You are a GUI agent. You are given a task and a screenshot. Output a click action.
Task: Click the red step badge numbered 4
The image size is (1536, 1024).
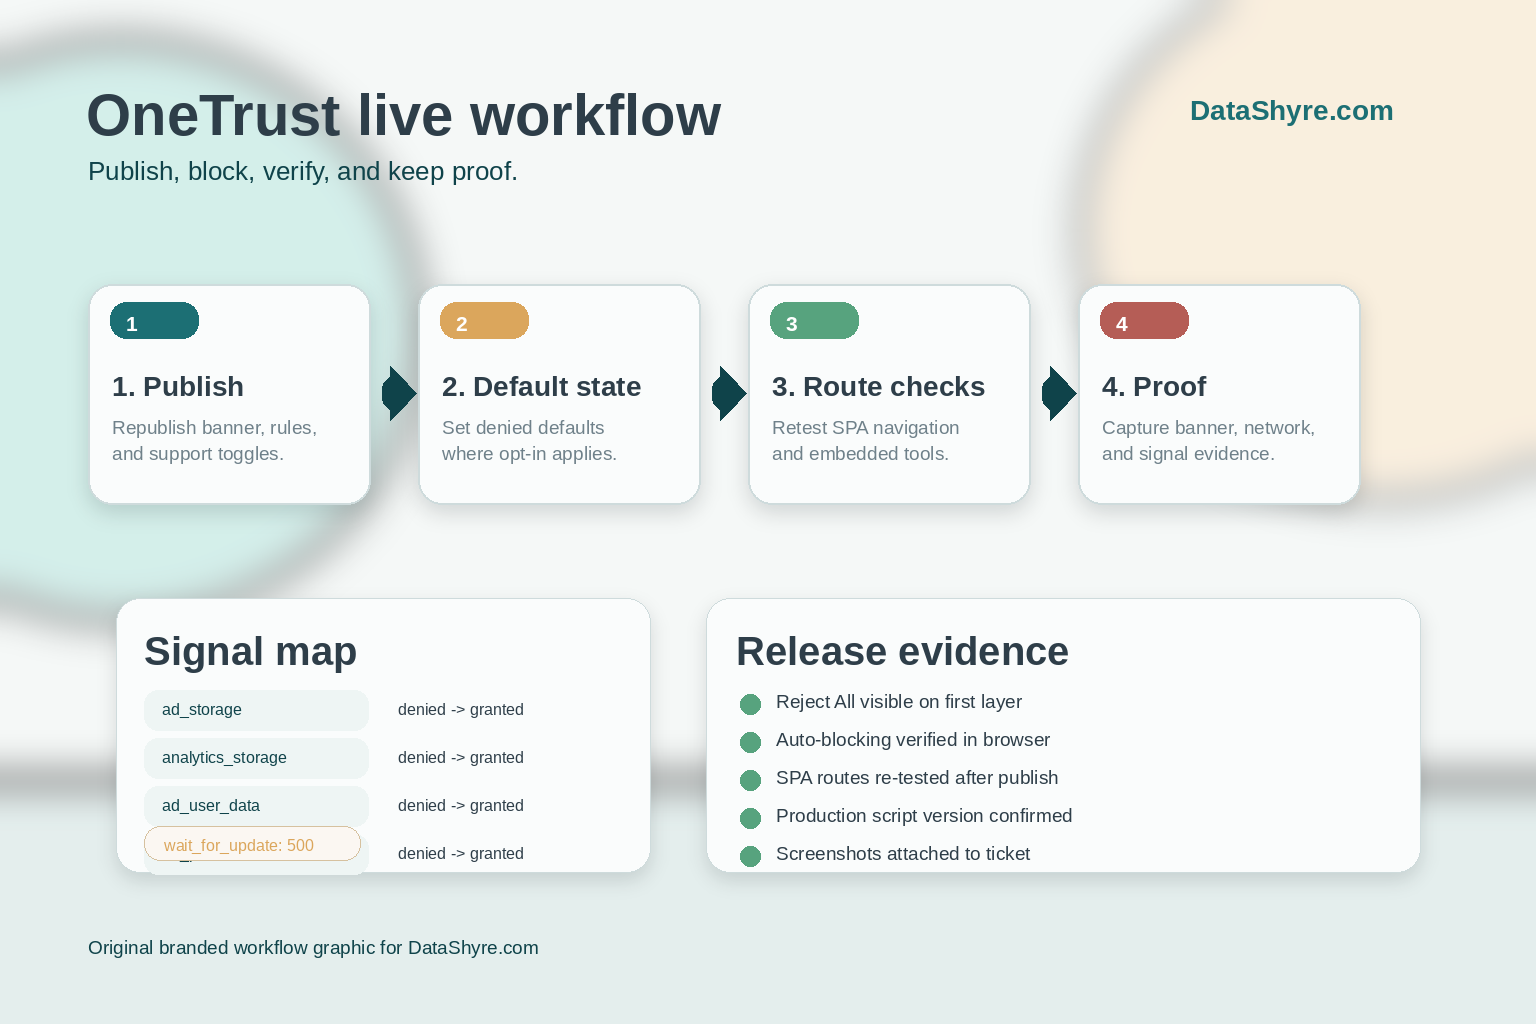pos(1144,321)
